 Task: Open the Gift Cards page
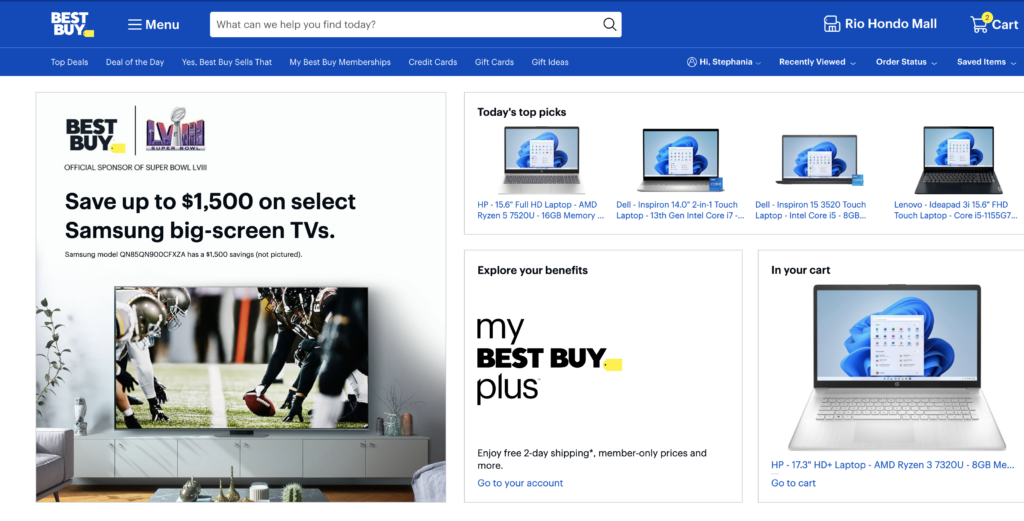click(x=494, y=62)
